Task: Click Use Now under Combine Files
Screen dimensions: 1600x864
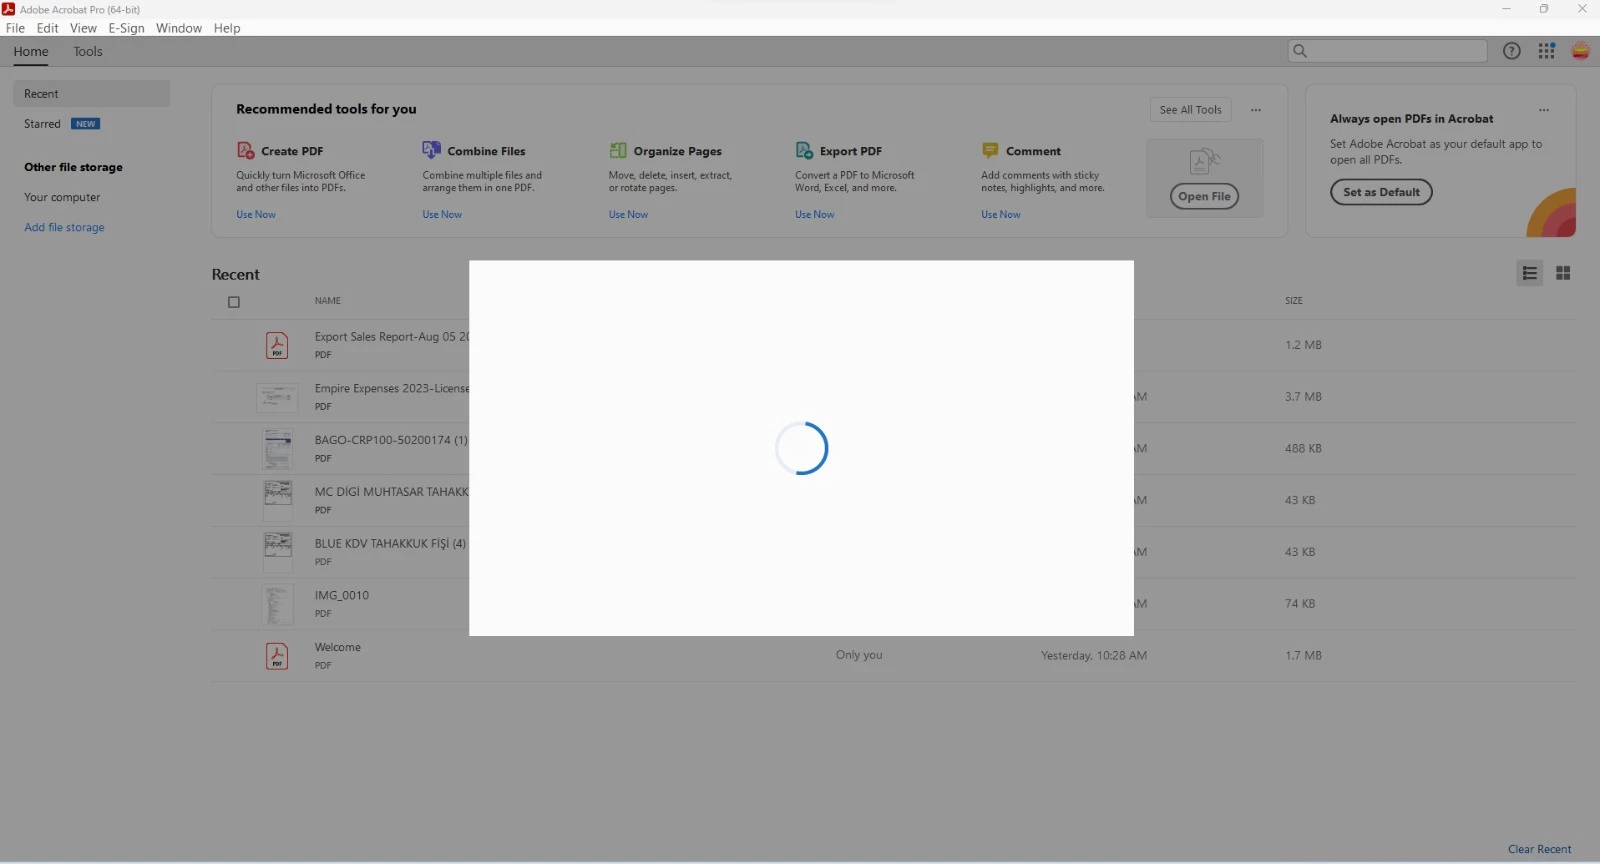Action: pyautogui.click(x=442, y=214)
